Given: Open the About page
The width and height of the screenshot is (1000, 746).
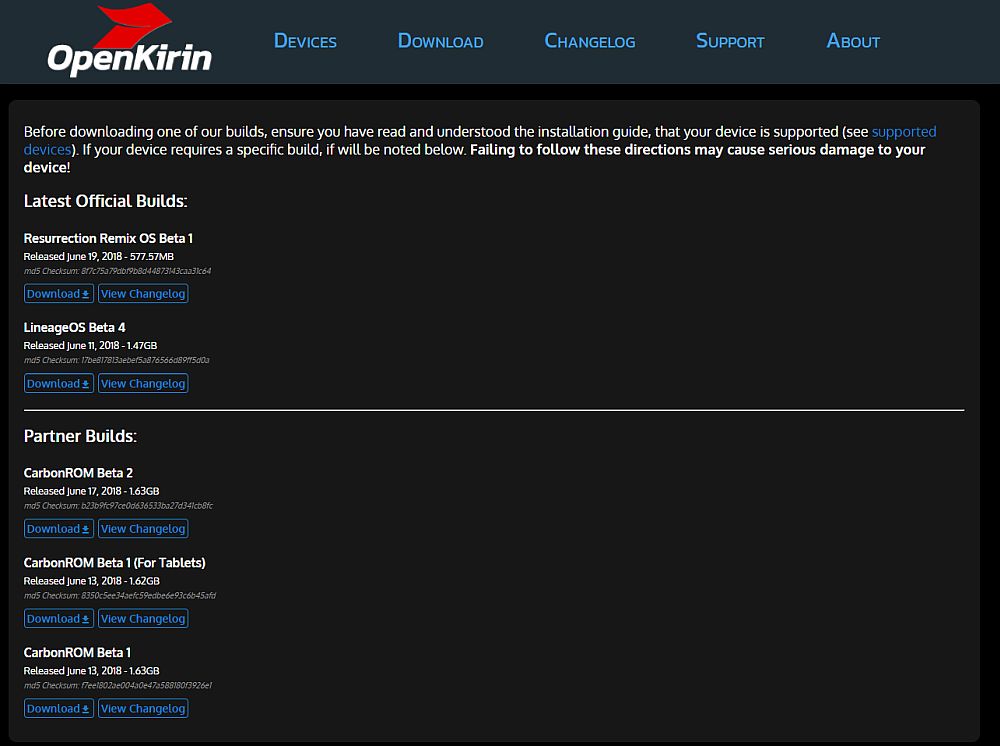Looking at the screenshot, I should coord(853,41).
